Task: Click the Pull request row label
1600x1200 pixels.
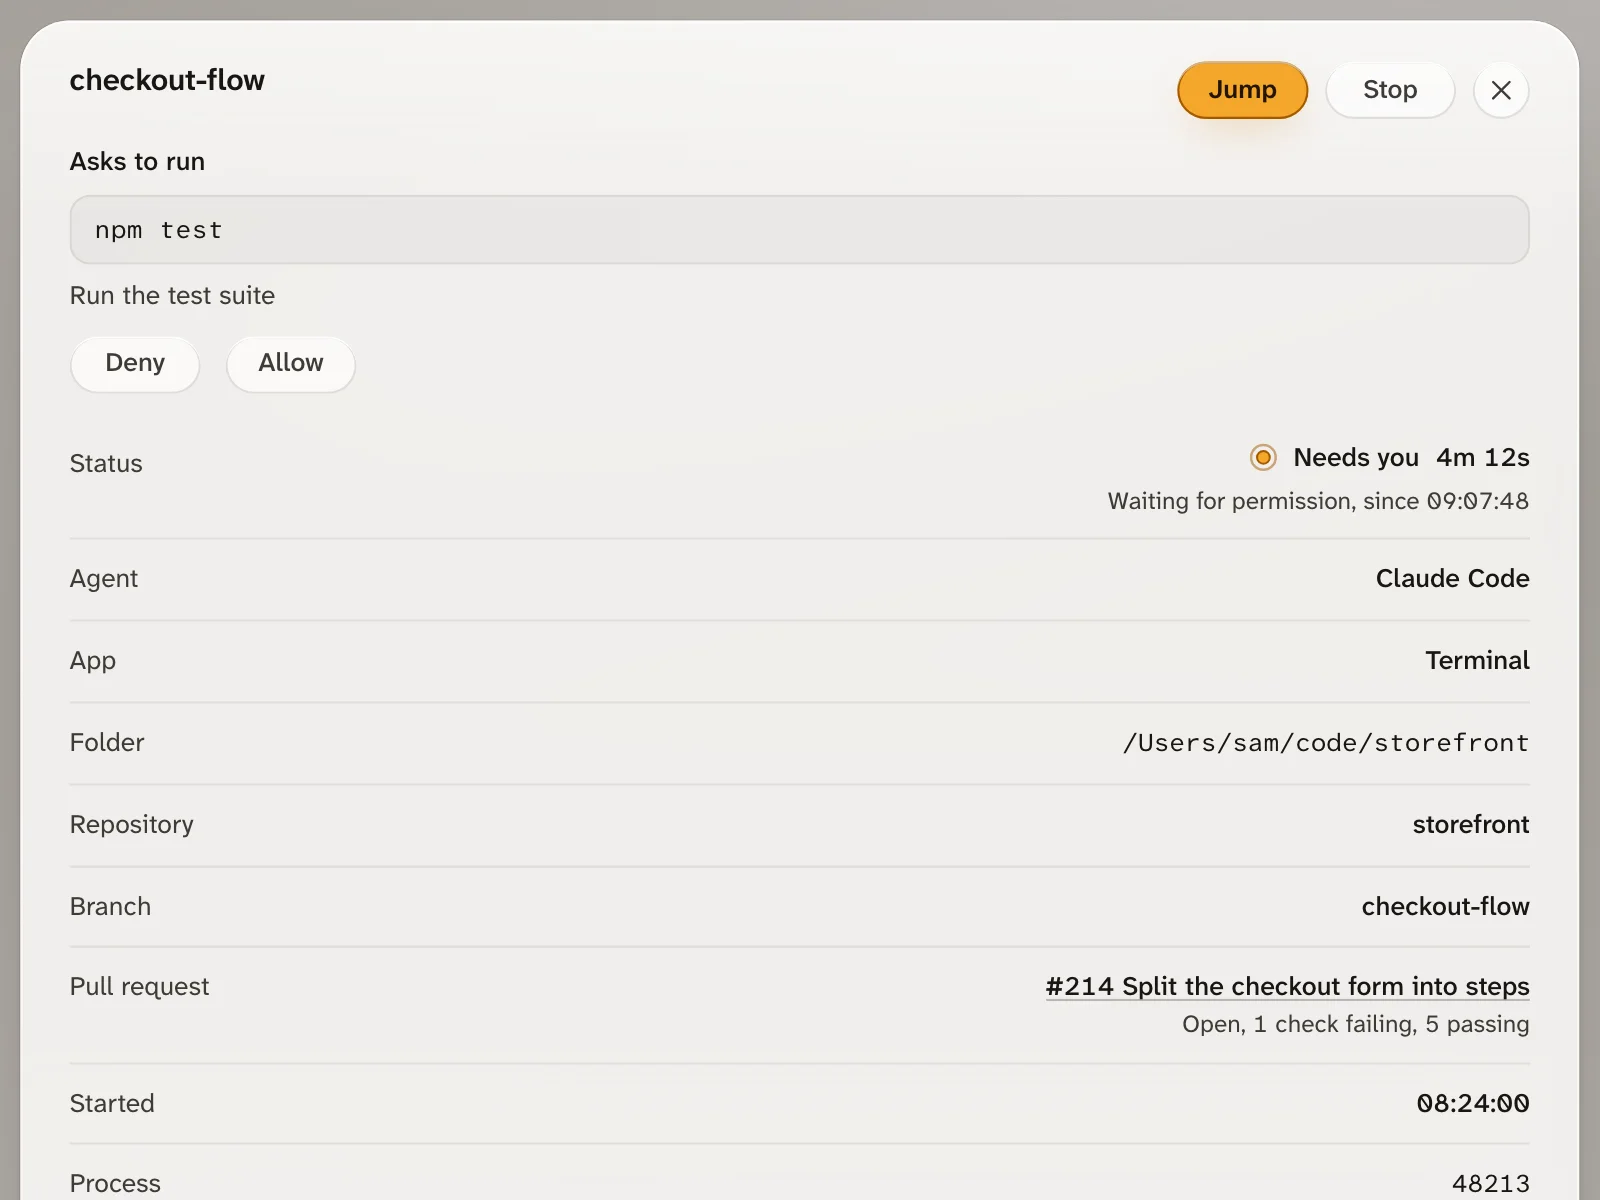Action: pos(139,987)
